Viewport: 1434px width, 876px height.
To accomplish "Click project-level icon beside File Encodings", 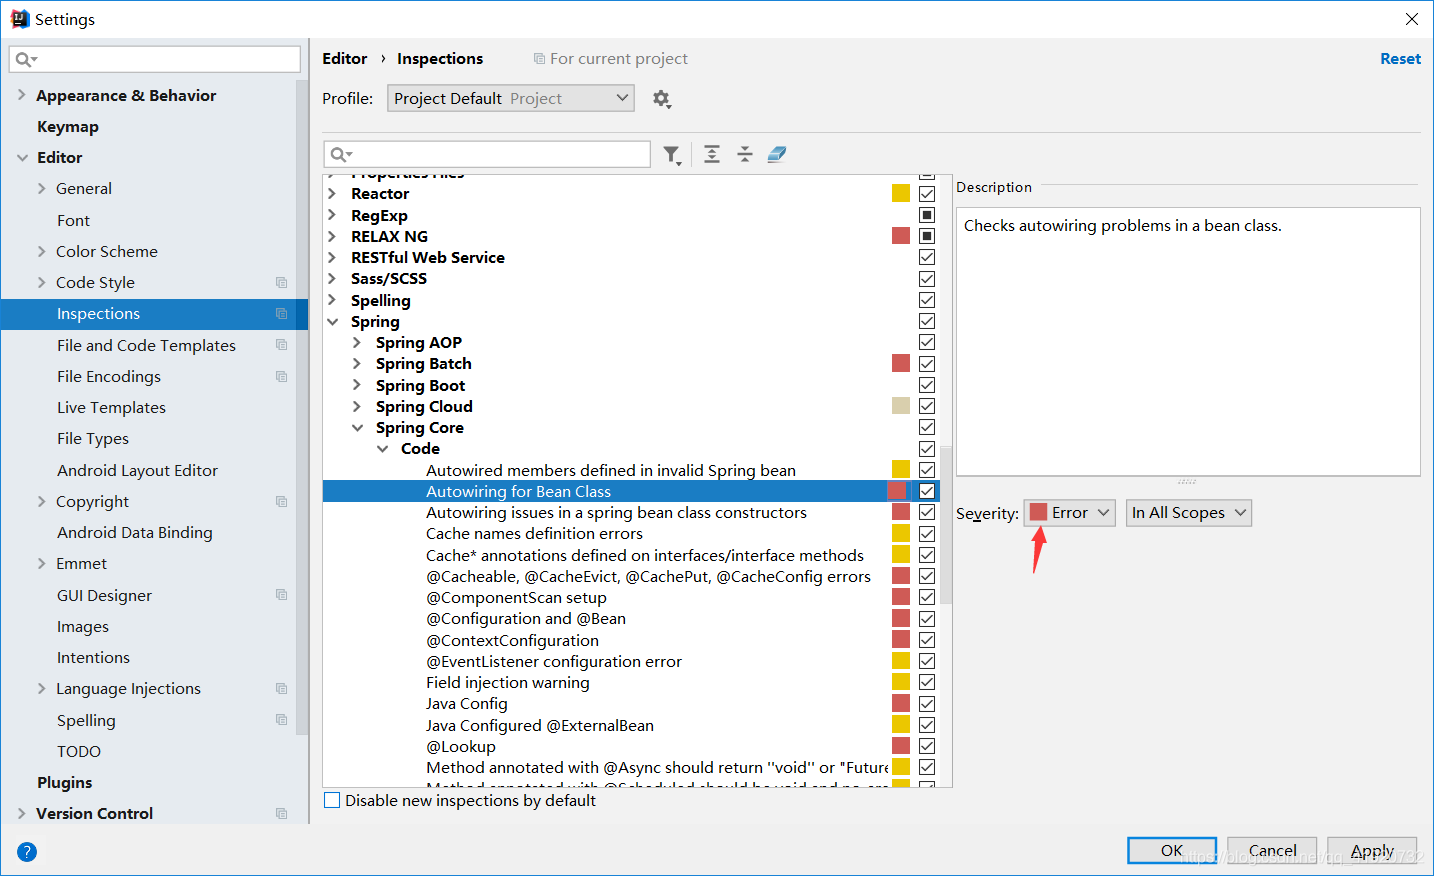I will 281,377.
